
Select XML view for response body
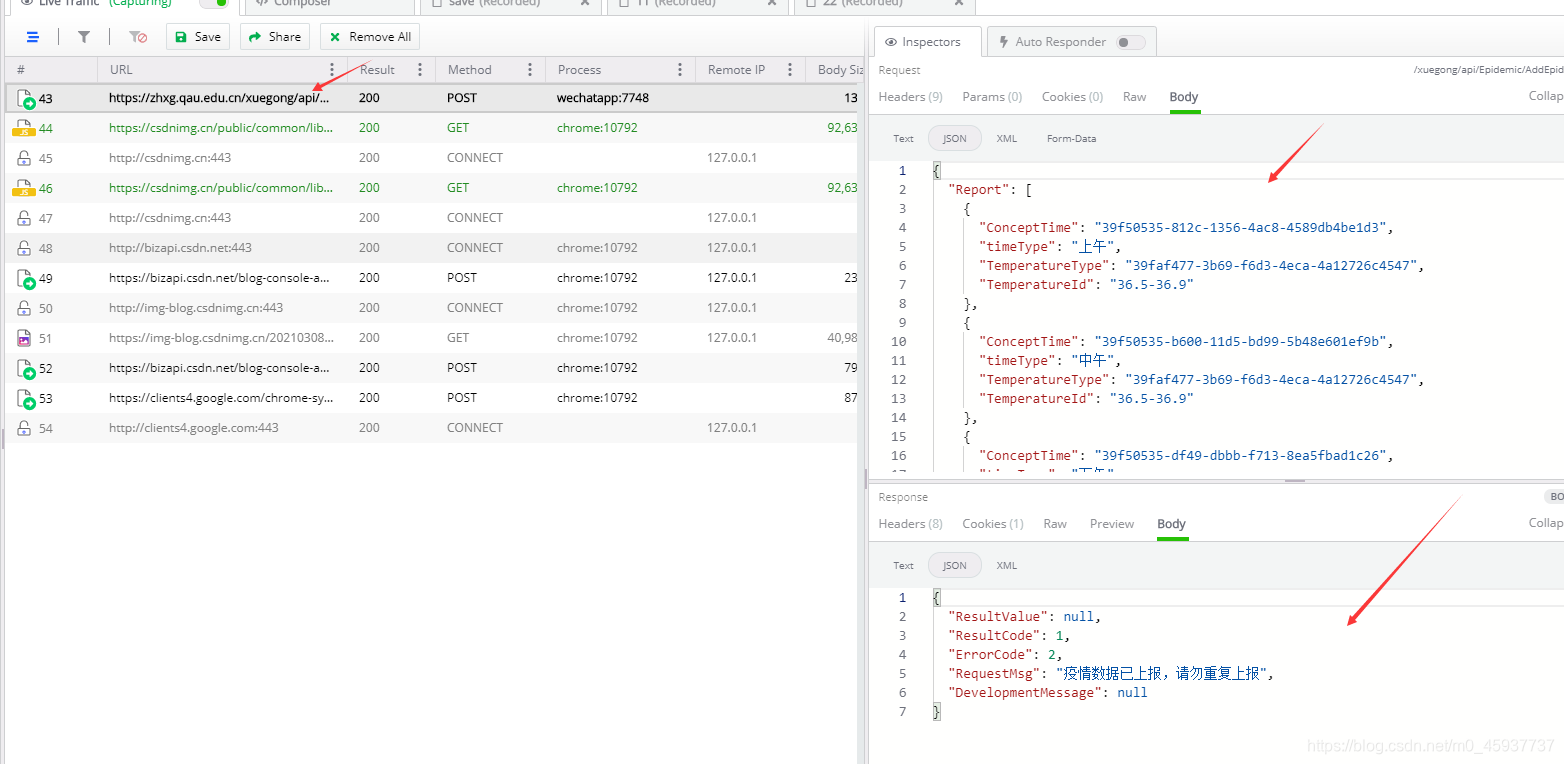[1007, 566]
